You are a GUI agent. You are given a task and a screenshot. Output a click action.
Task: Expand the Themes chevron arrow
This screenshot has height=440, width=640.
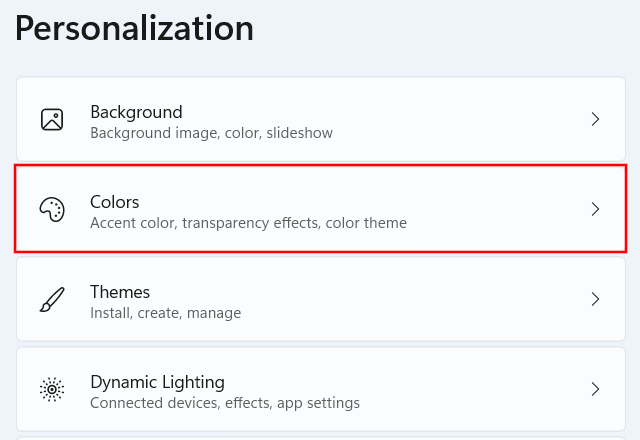[595, 299]
